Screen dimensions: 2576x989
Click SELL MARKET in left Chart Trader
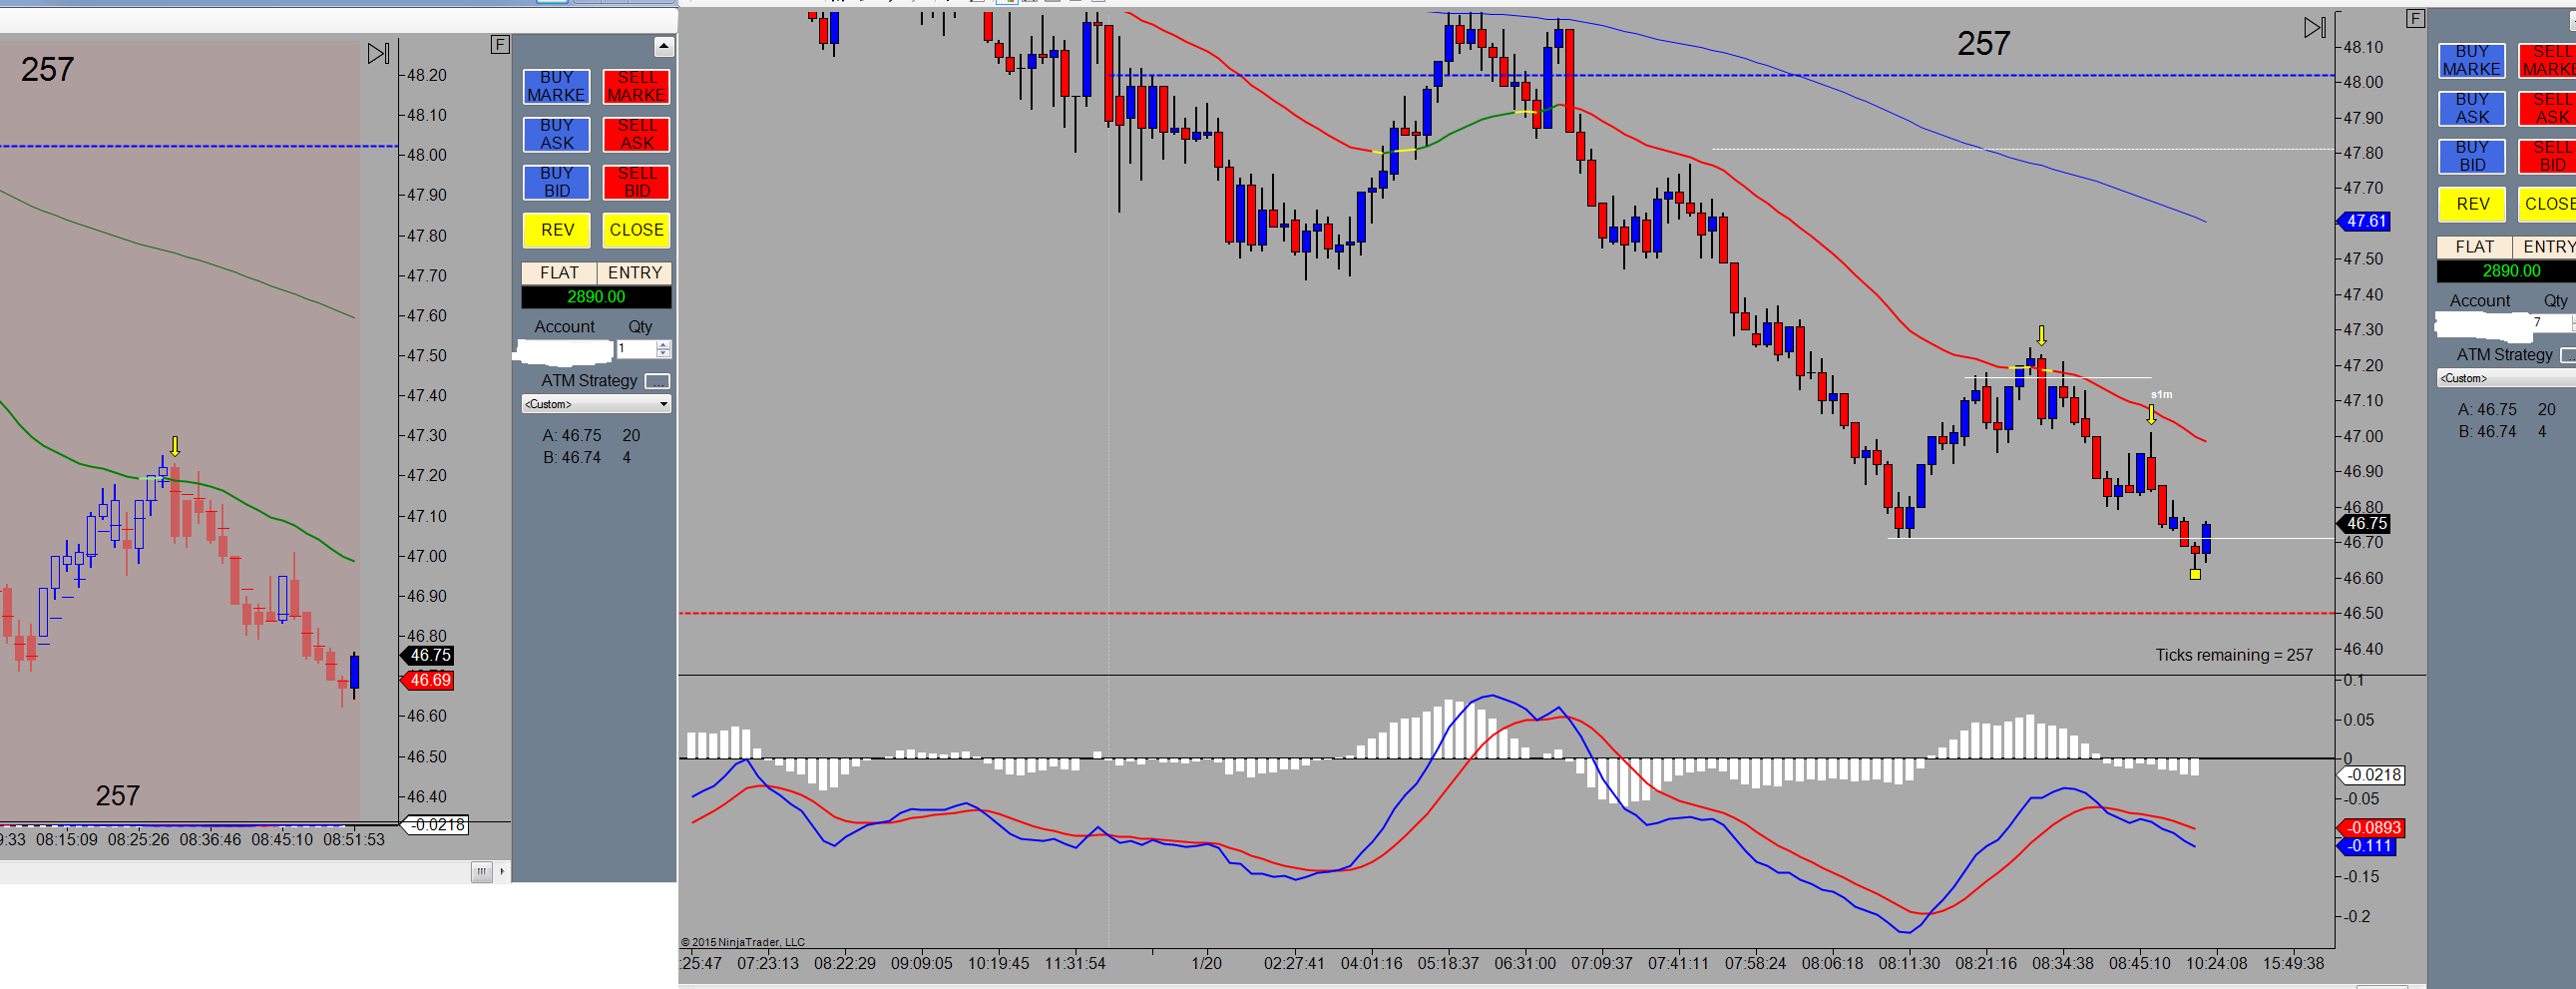(636, 86)
